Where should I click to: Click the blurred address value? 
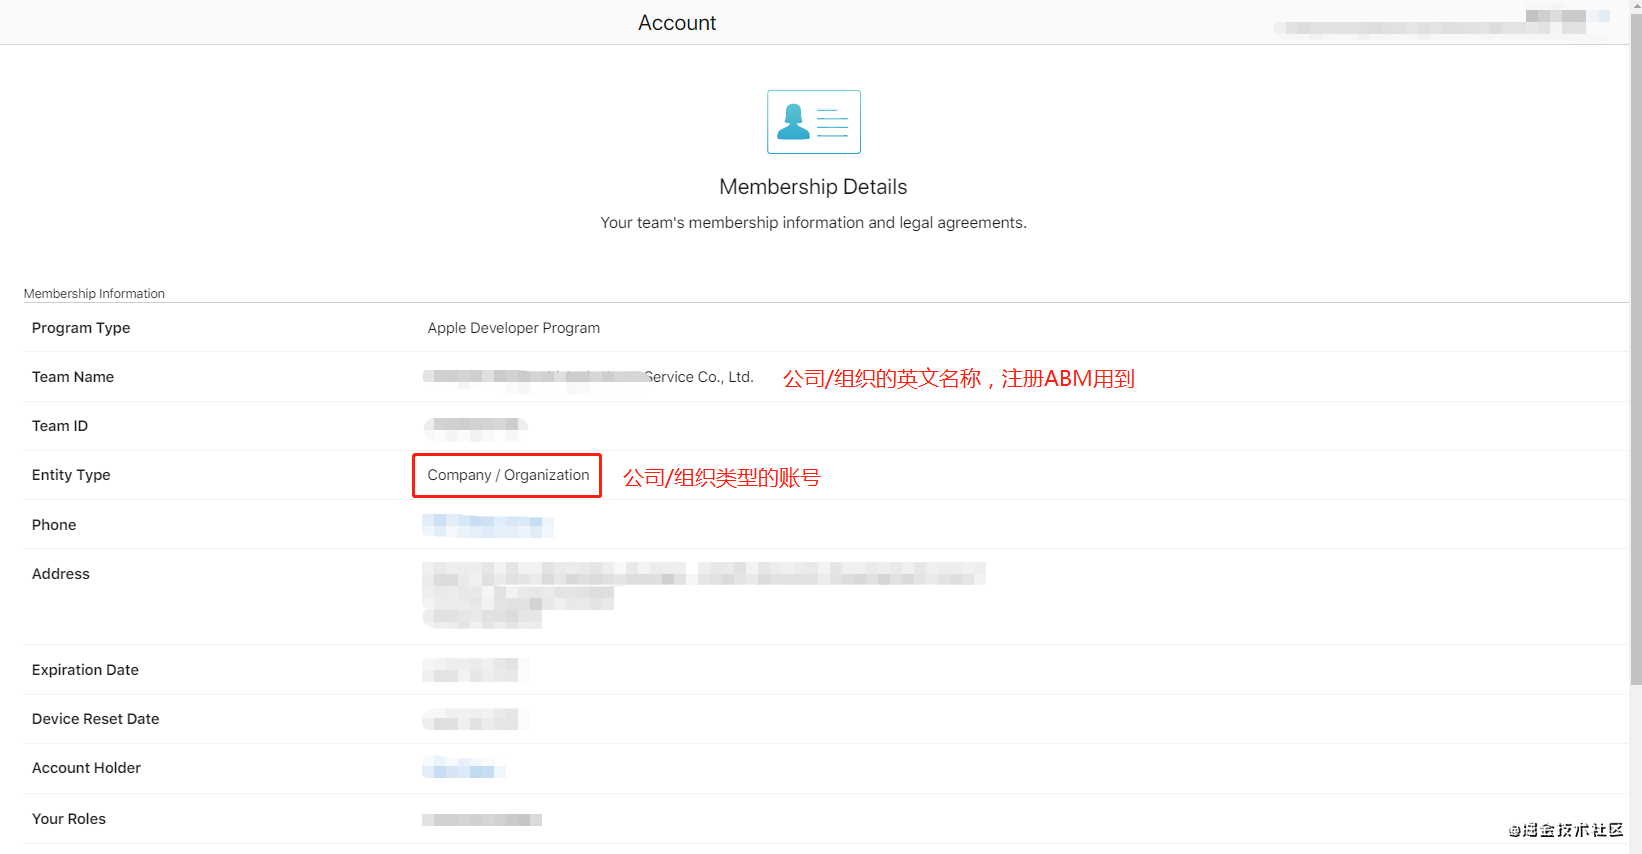click(703, 595)
